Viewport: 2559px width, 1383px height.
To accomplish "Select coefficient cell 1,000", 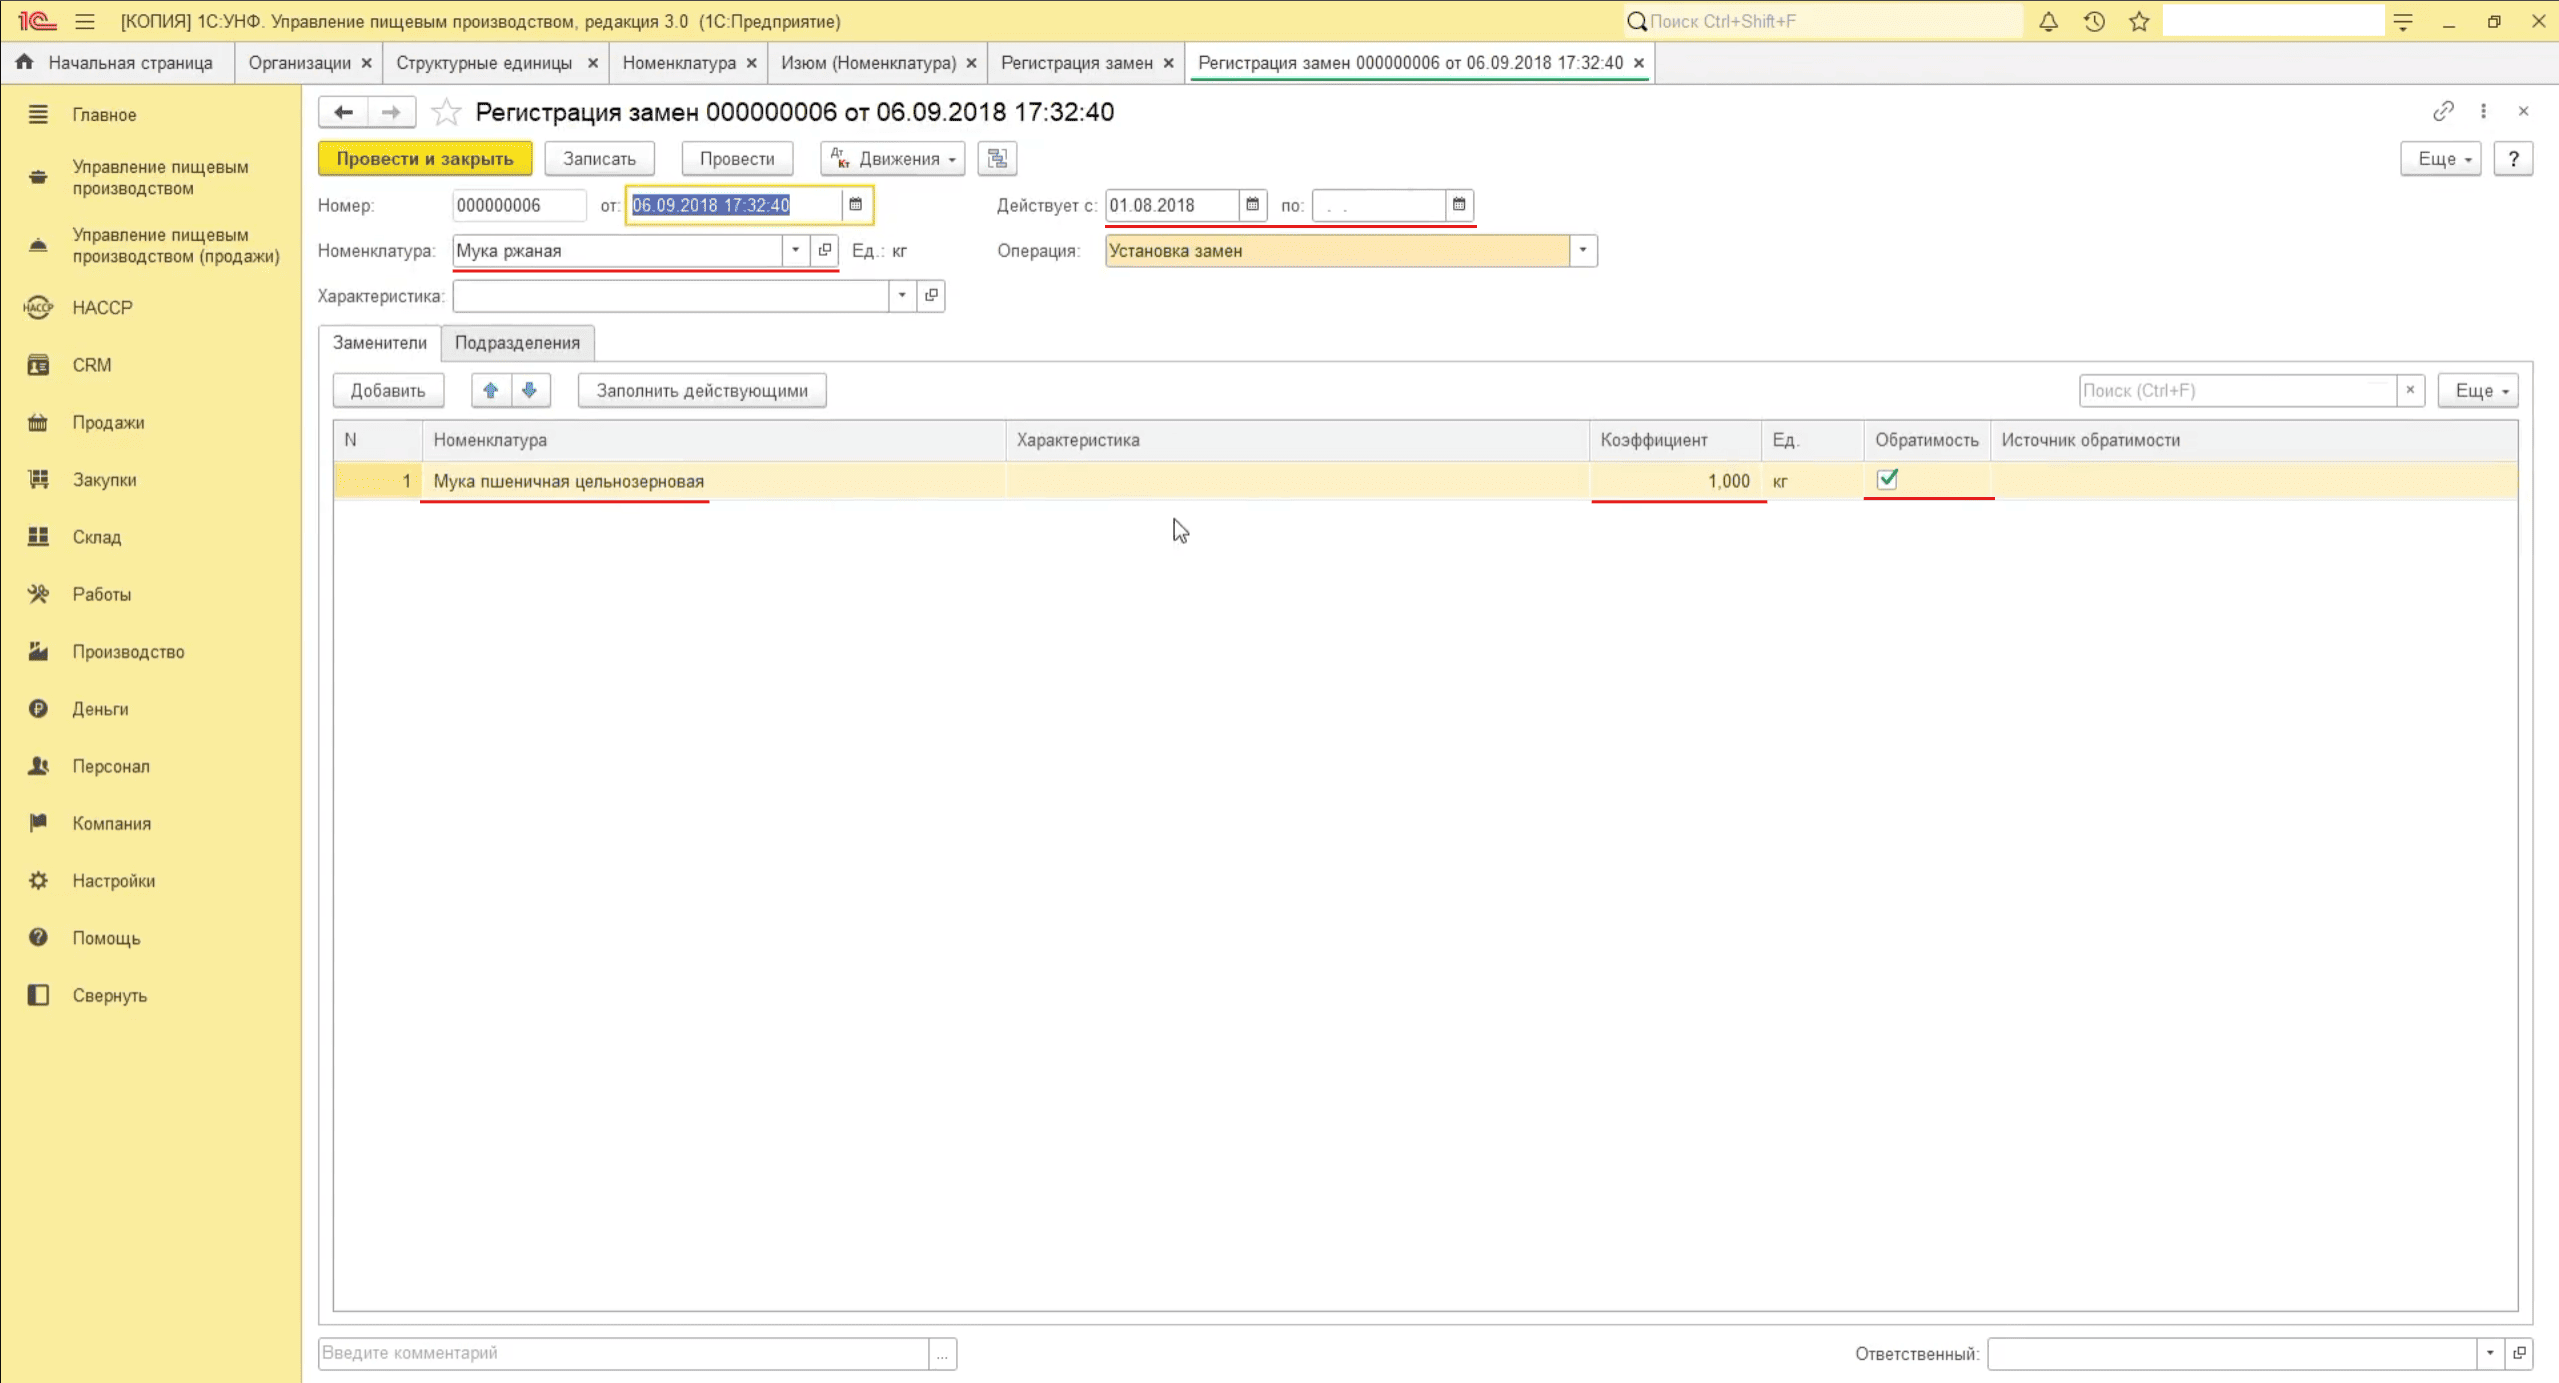I will [x=1675, y=481].
